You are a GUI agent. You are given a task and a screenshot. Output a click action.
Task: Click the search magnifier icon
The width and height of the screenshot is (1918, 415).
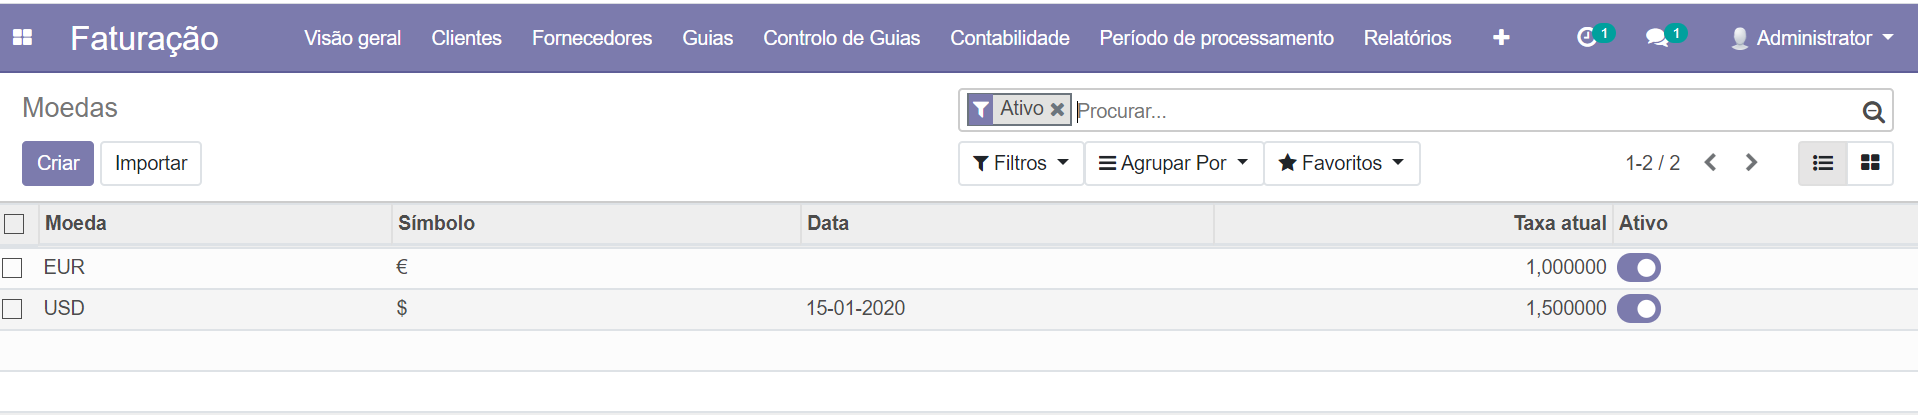click(x=1873, y=112)
